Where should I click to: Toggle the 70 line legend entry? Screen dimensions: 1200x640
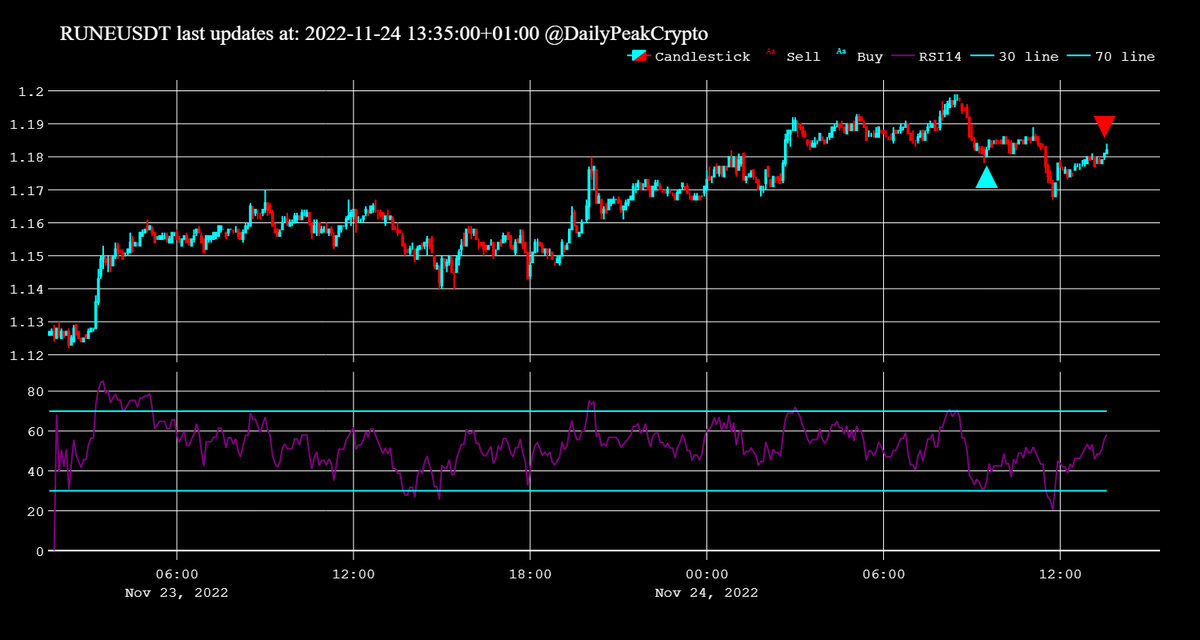click(x=1111, y=57)
